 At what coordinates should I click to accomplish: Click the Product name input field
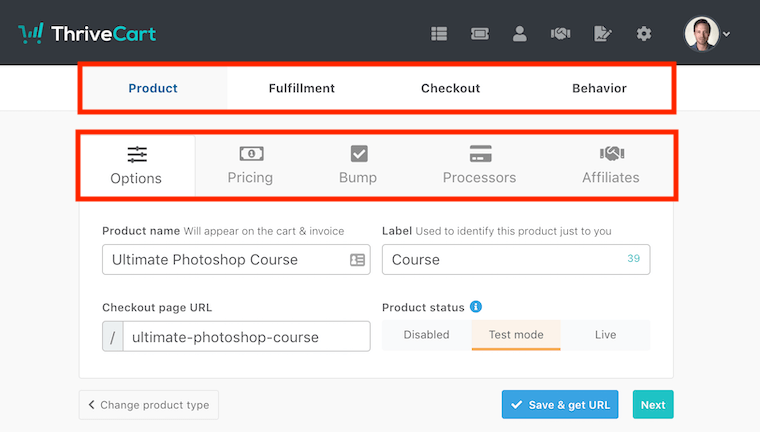[236, 259]
